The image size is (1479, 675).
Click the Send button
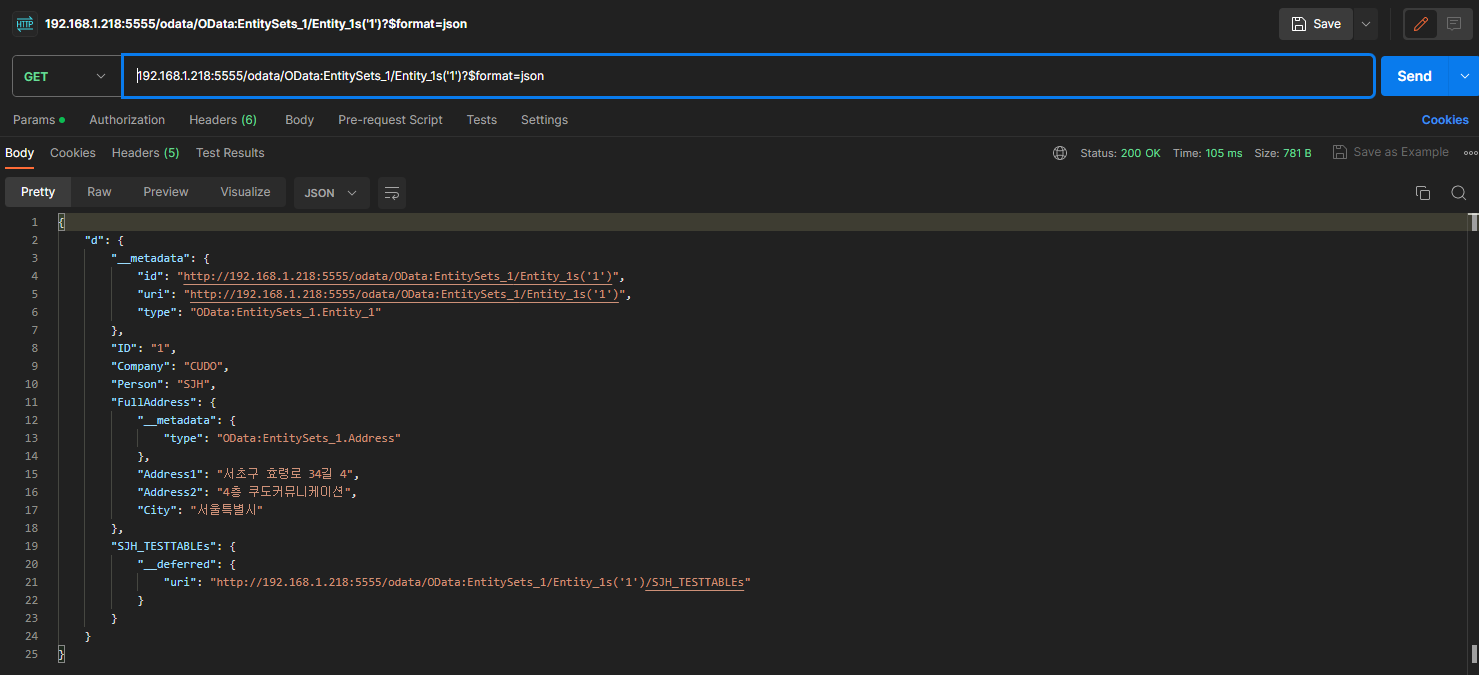(x=1414, y=76)
